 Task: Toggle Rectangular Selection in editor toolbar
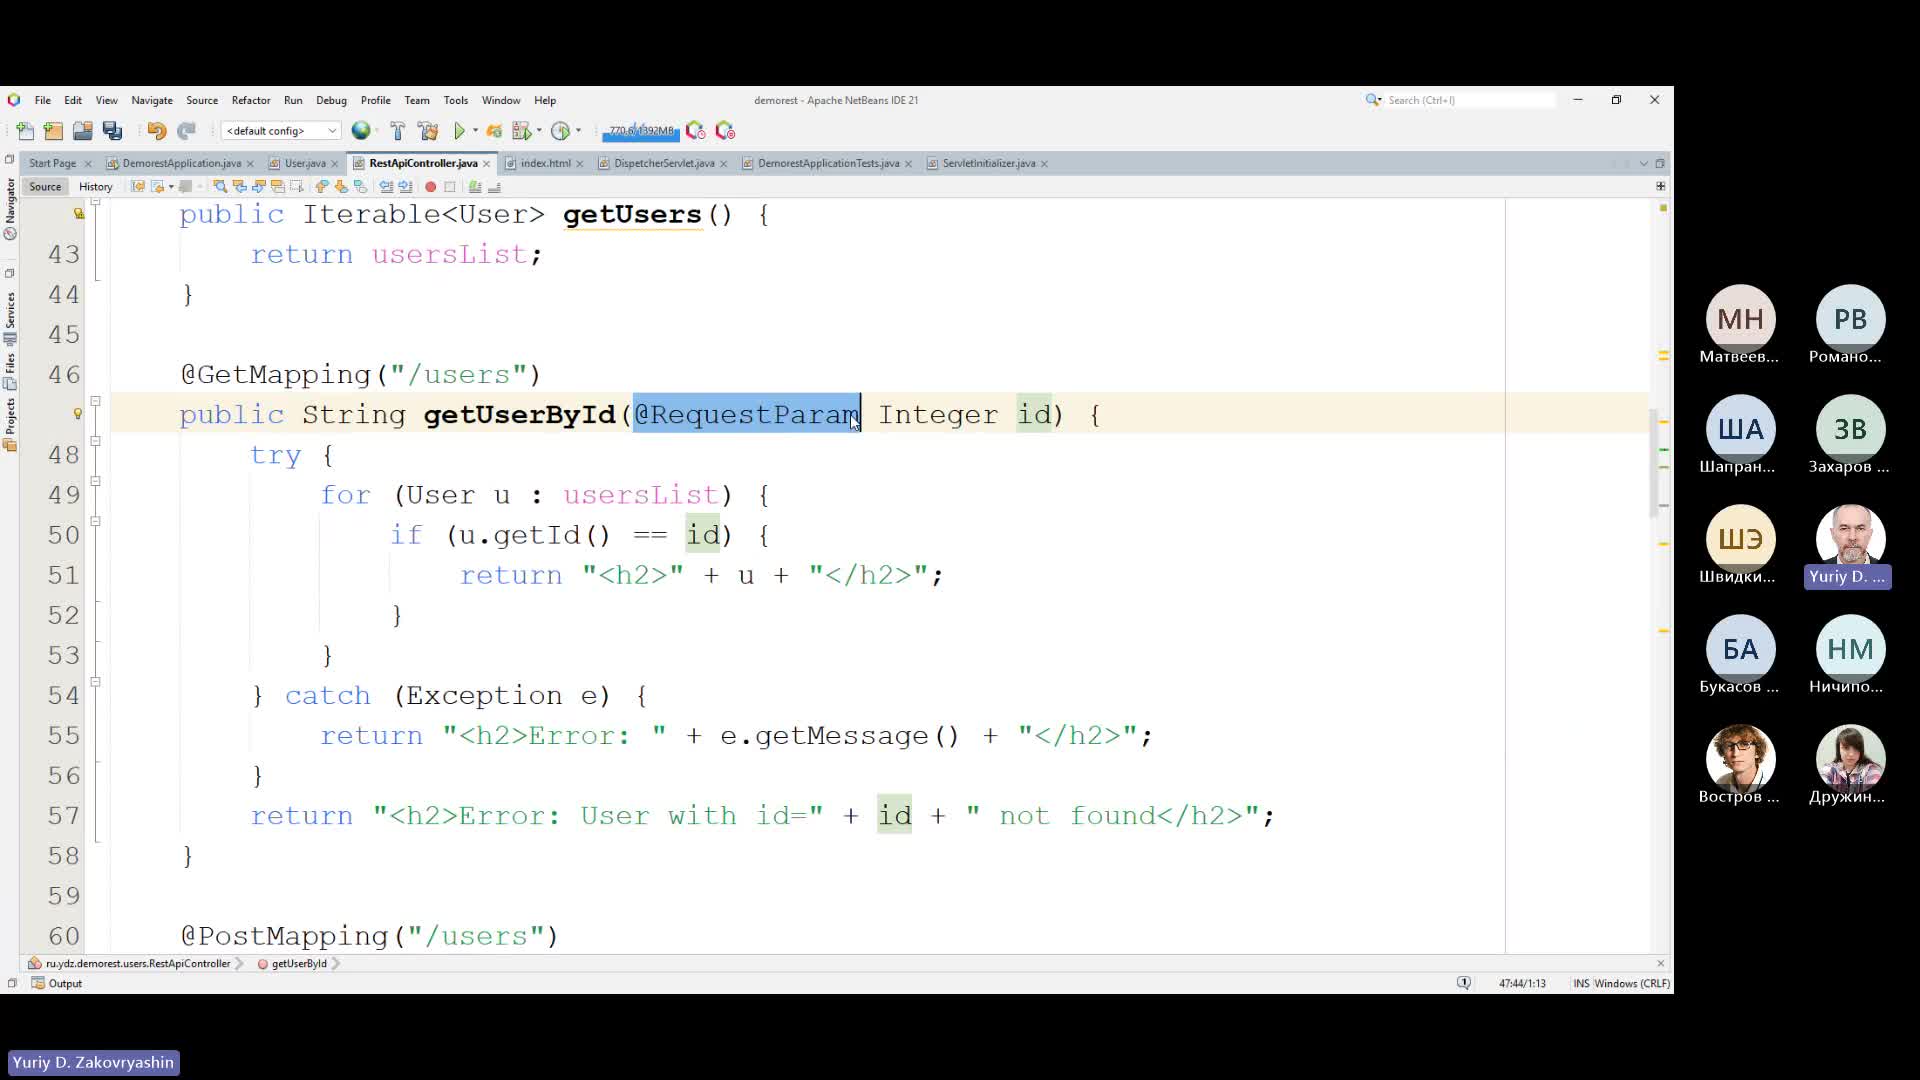tap(296, 187)
